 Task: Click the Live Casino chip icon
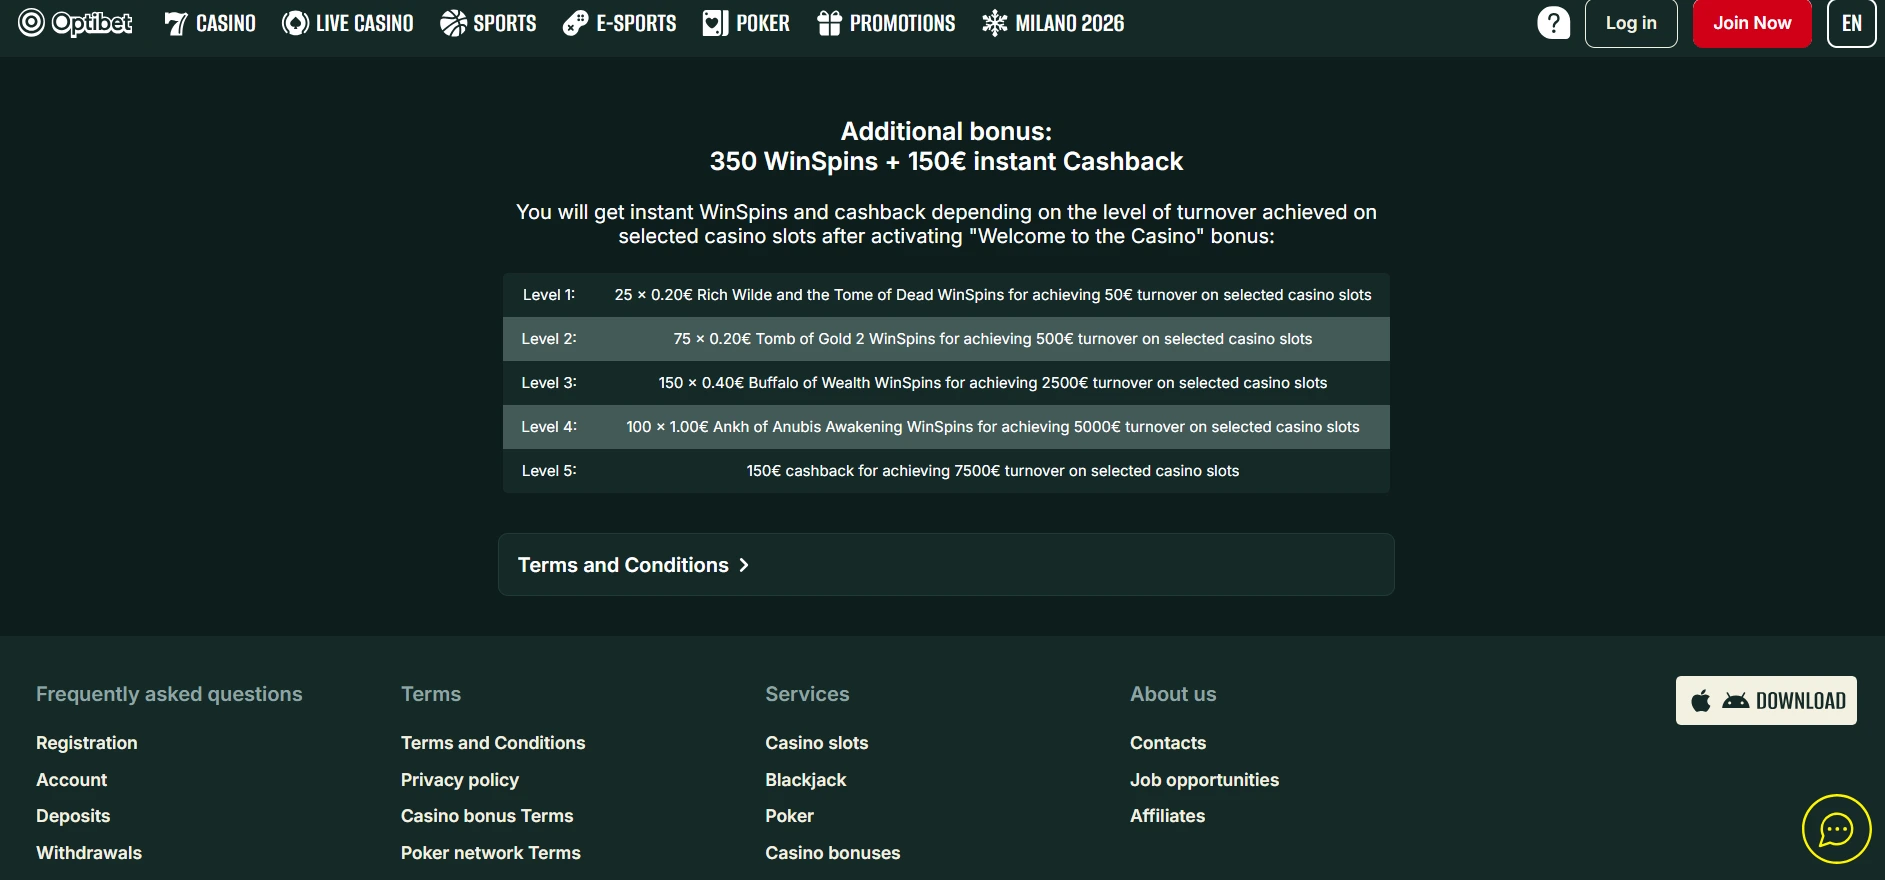click(x=295, y=23)
